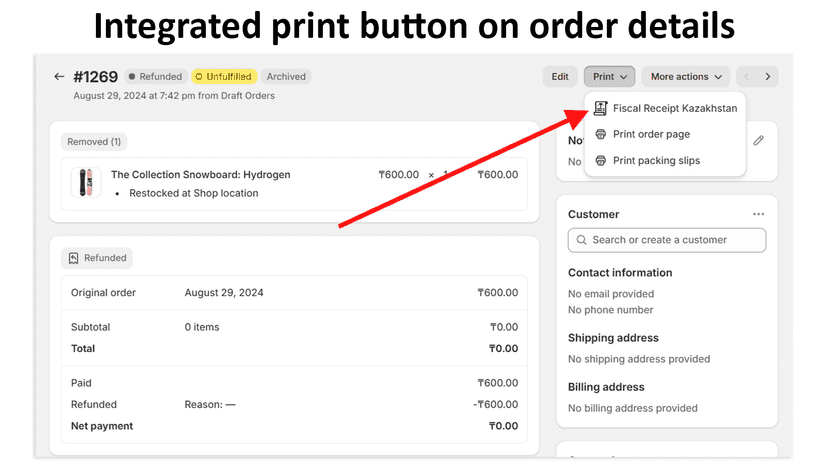The height and width of the screenshot is (466, 828).
Task: Click the No phone number text
Action: (610, 310)
